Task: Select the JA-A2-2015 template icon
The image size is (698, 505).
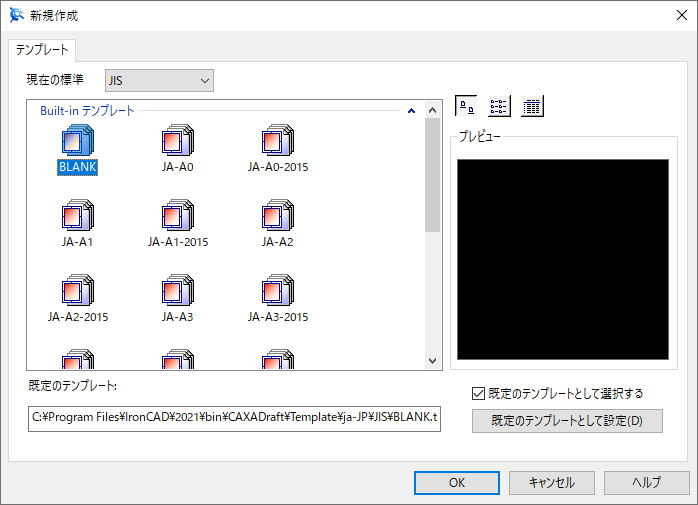Action: coord(78,290)
